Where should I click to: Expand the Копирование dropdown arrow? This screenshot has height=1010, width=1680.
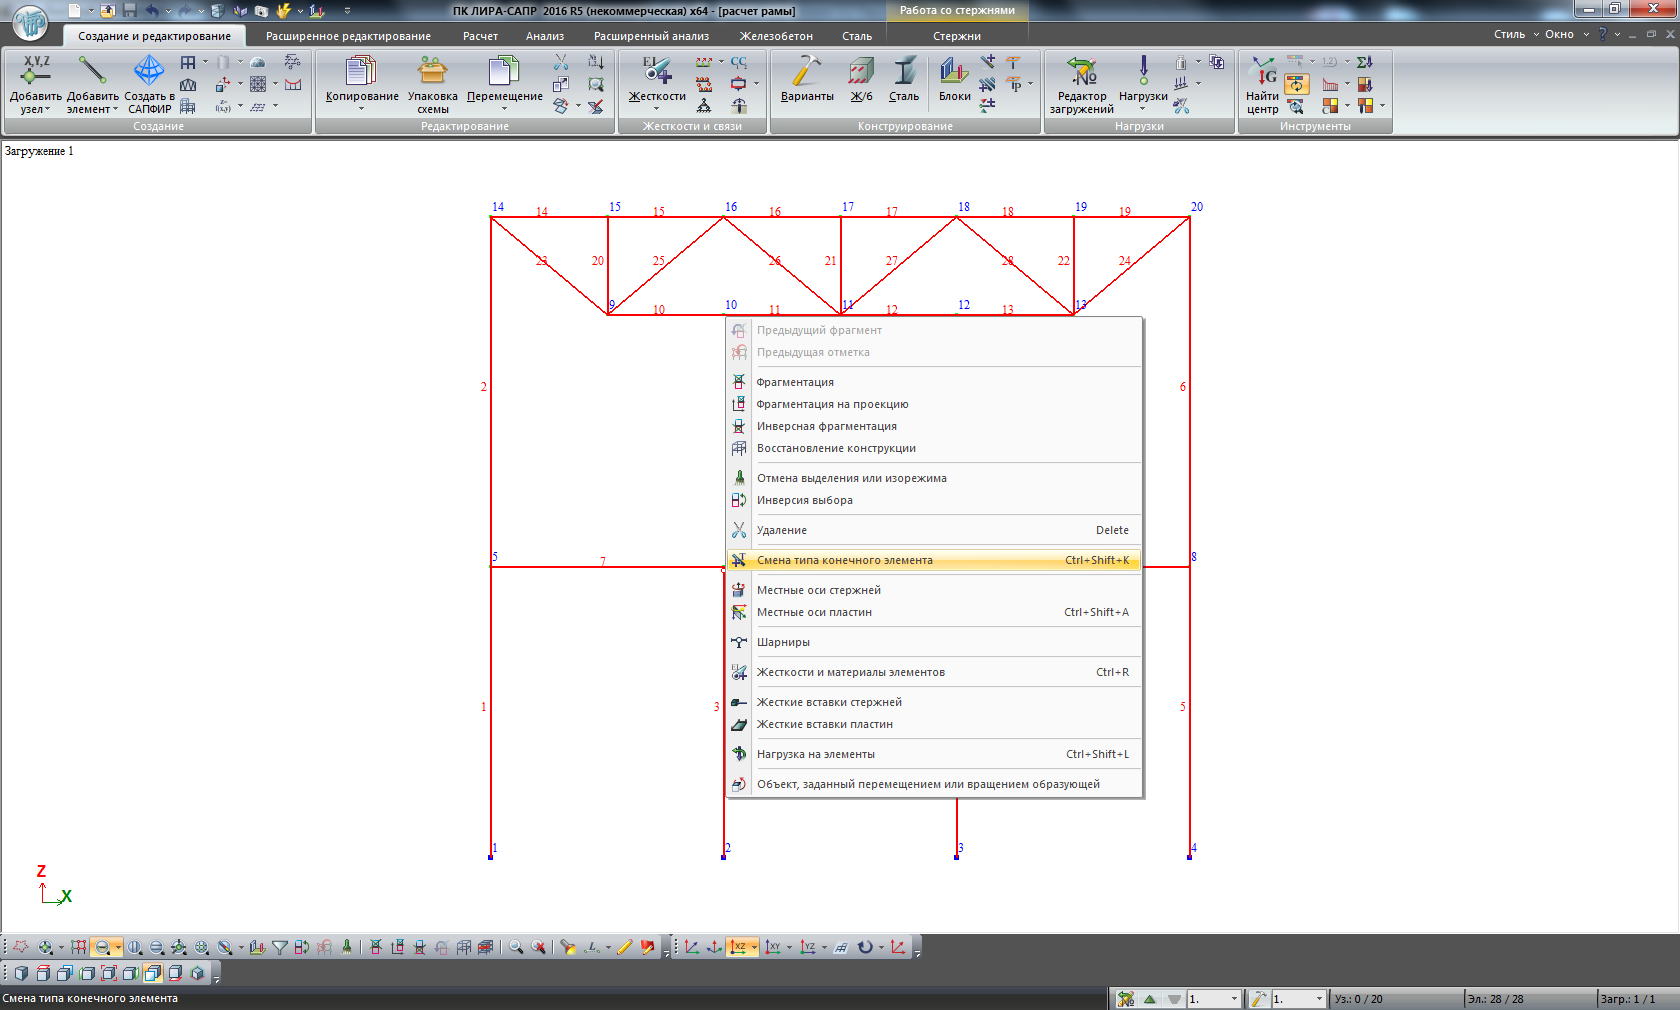pos(362,109)
